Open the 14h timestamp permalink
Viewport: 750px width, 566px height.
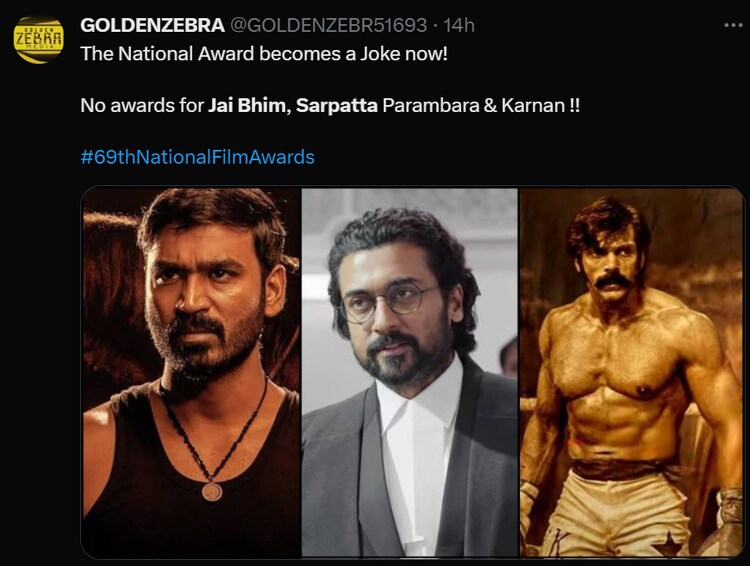[x=459, y=24]
